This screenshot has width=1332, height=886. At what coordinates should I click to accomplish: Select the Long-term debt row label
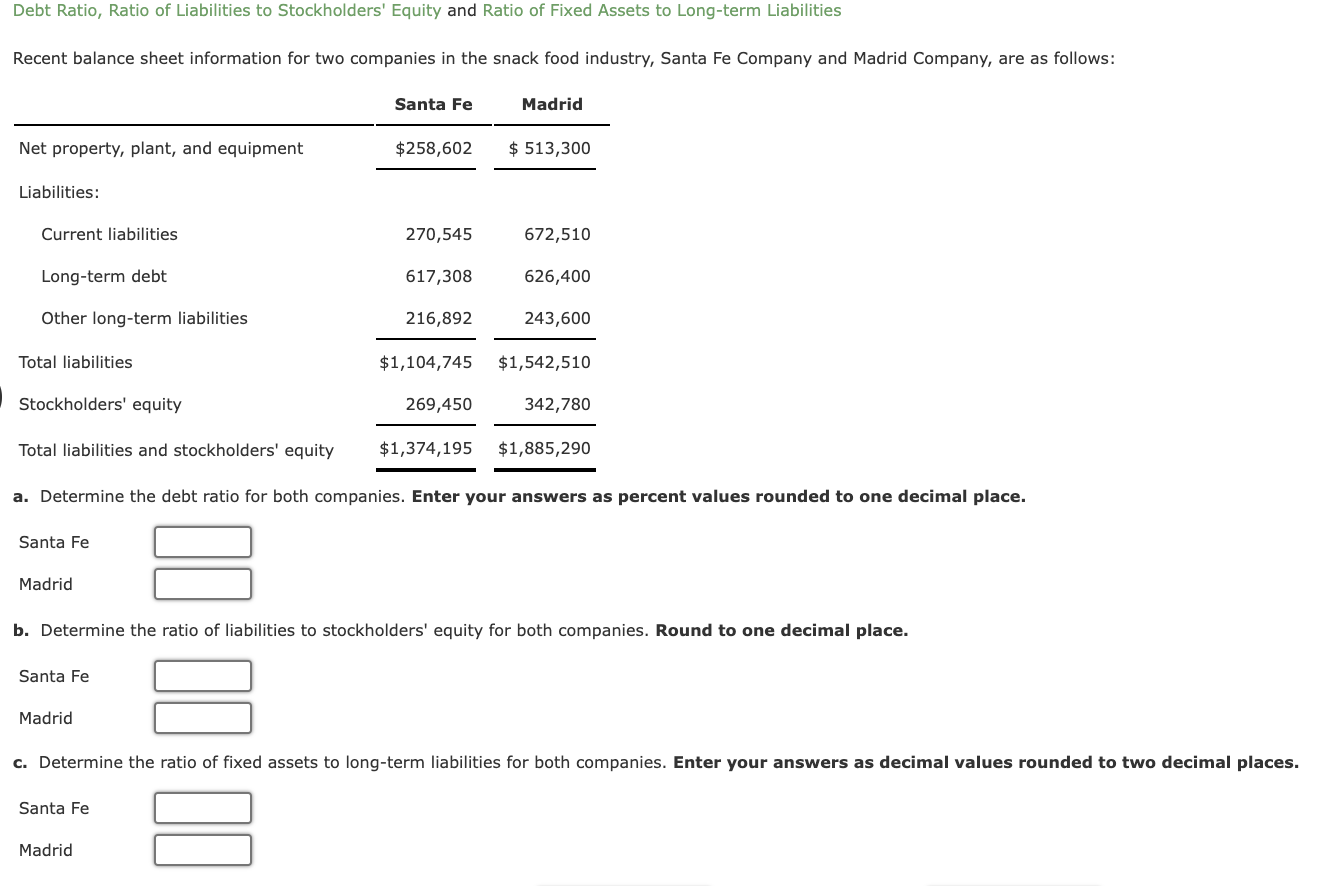tap(104, 276)
